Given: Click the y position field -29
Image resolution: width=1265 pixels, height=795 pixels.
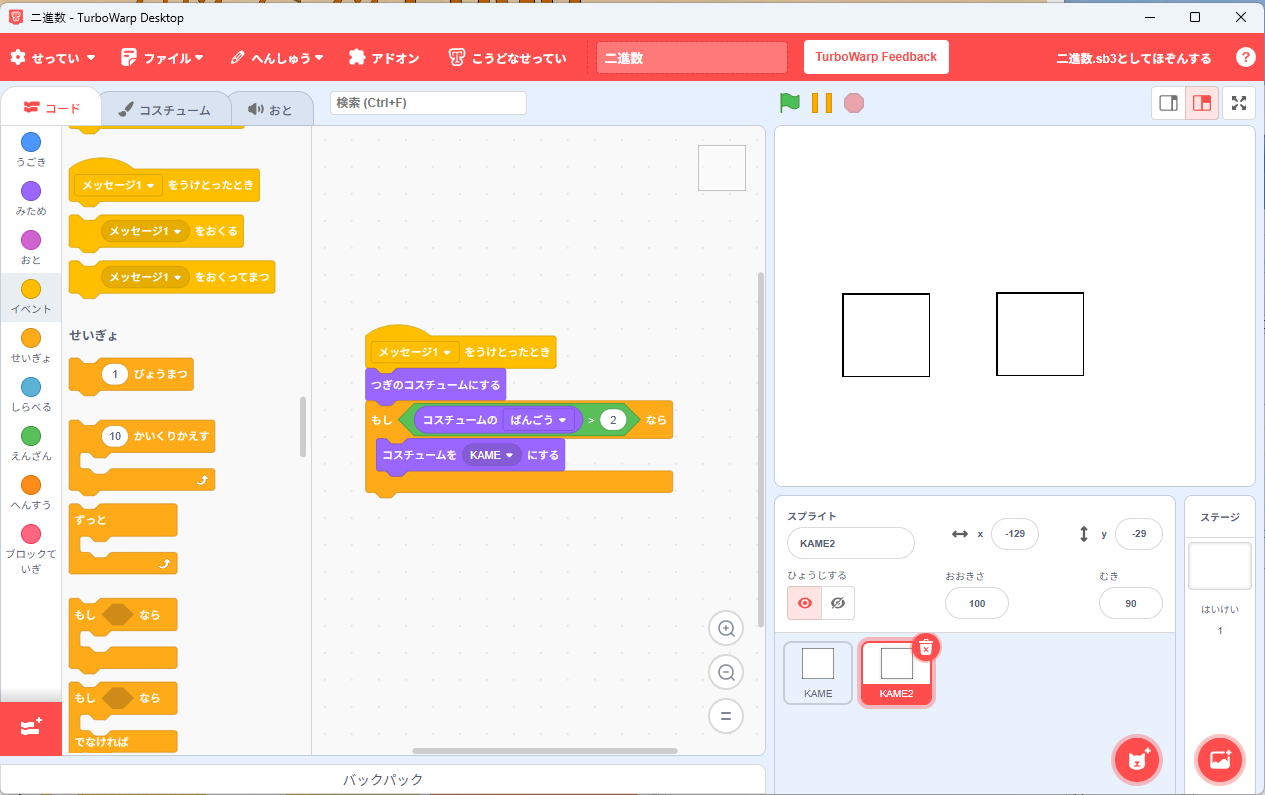Looking at the screenshot, I should (x=1139, y=534).
